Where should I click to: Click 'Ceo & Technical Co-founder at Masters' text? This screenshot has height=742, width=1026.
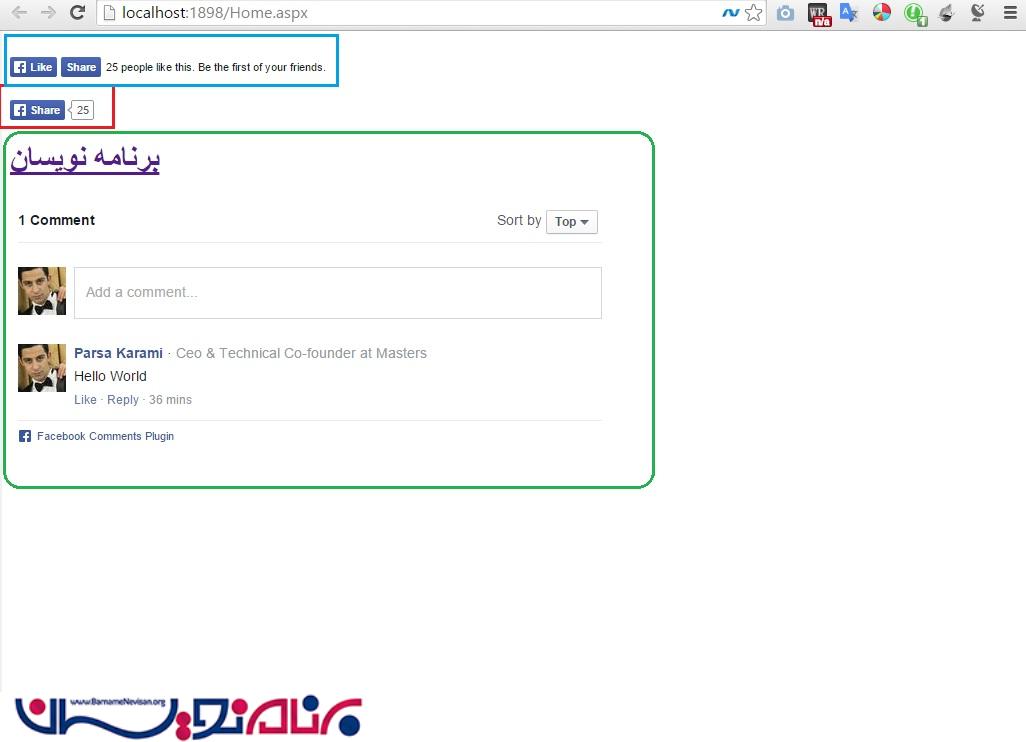pyautogui.click(x=302, y=353)
